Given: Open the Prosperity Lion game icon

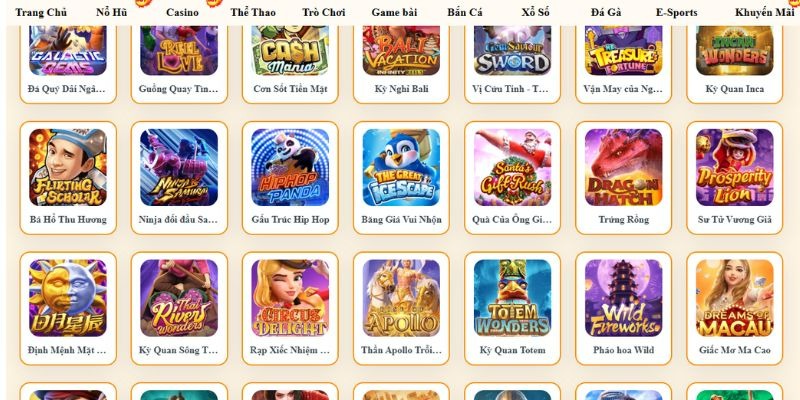Looking at the screenshot, I should [735, 167].
